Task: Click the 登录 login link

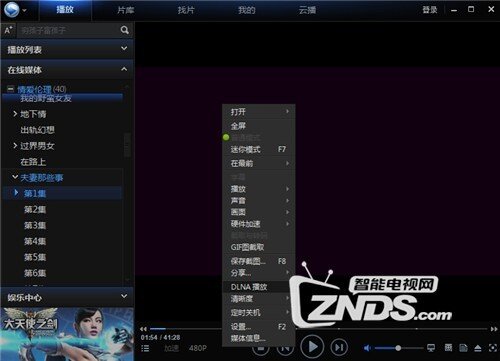Action: pos(430,10)
